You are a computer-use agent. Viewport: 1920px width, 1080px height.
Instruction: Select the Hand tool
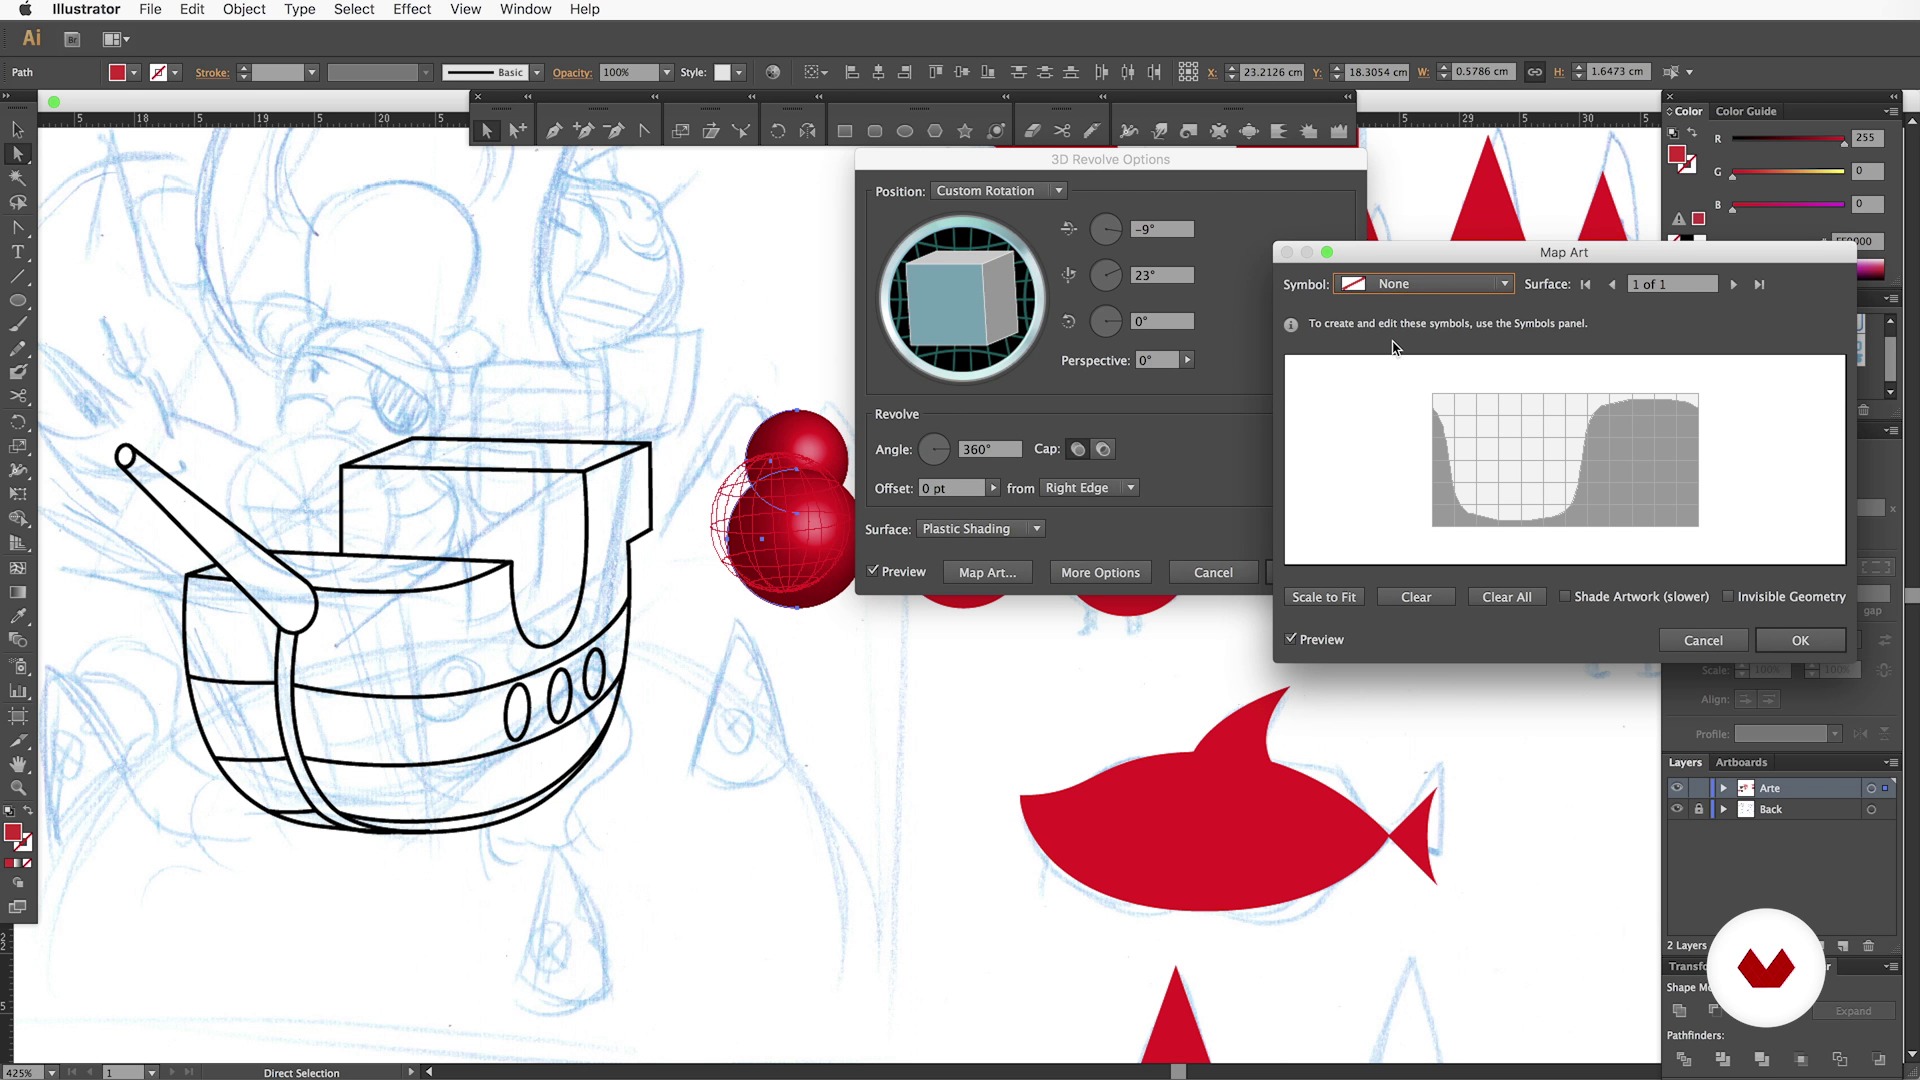pyautogui.click(x=18, y=764)
